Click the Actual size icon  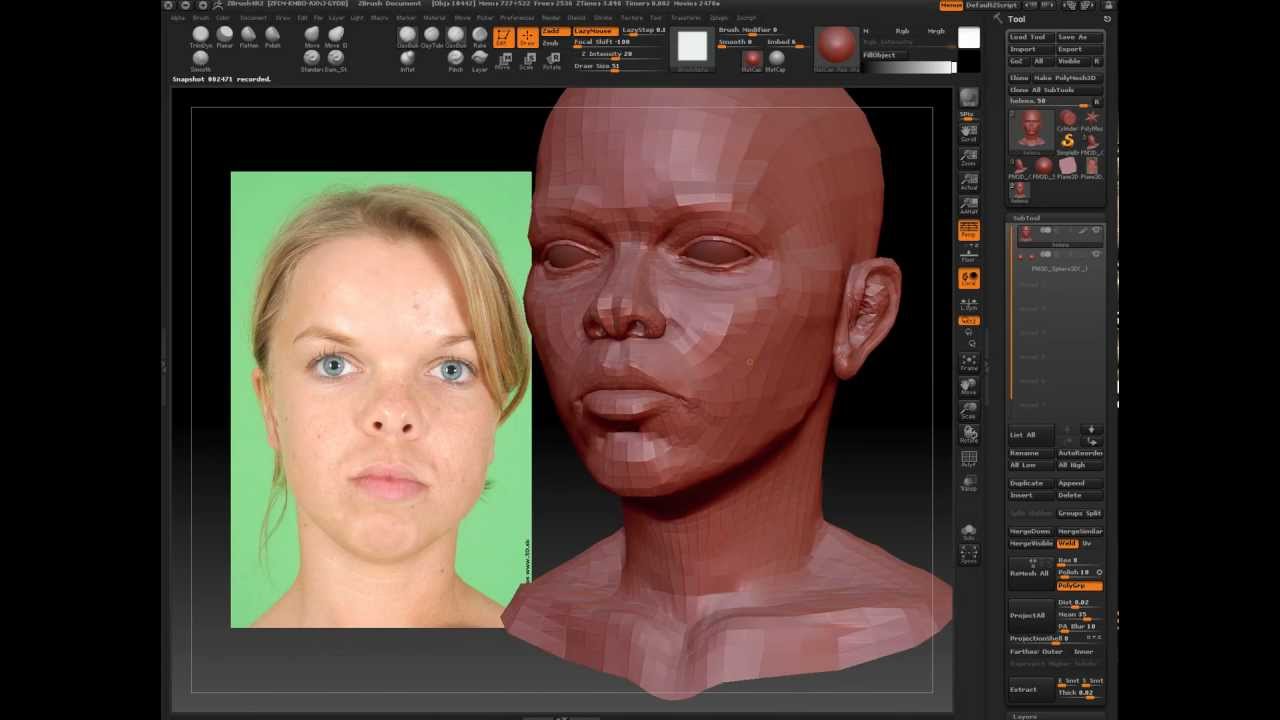[968, 181]
